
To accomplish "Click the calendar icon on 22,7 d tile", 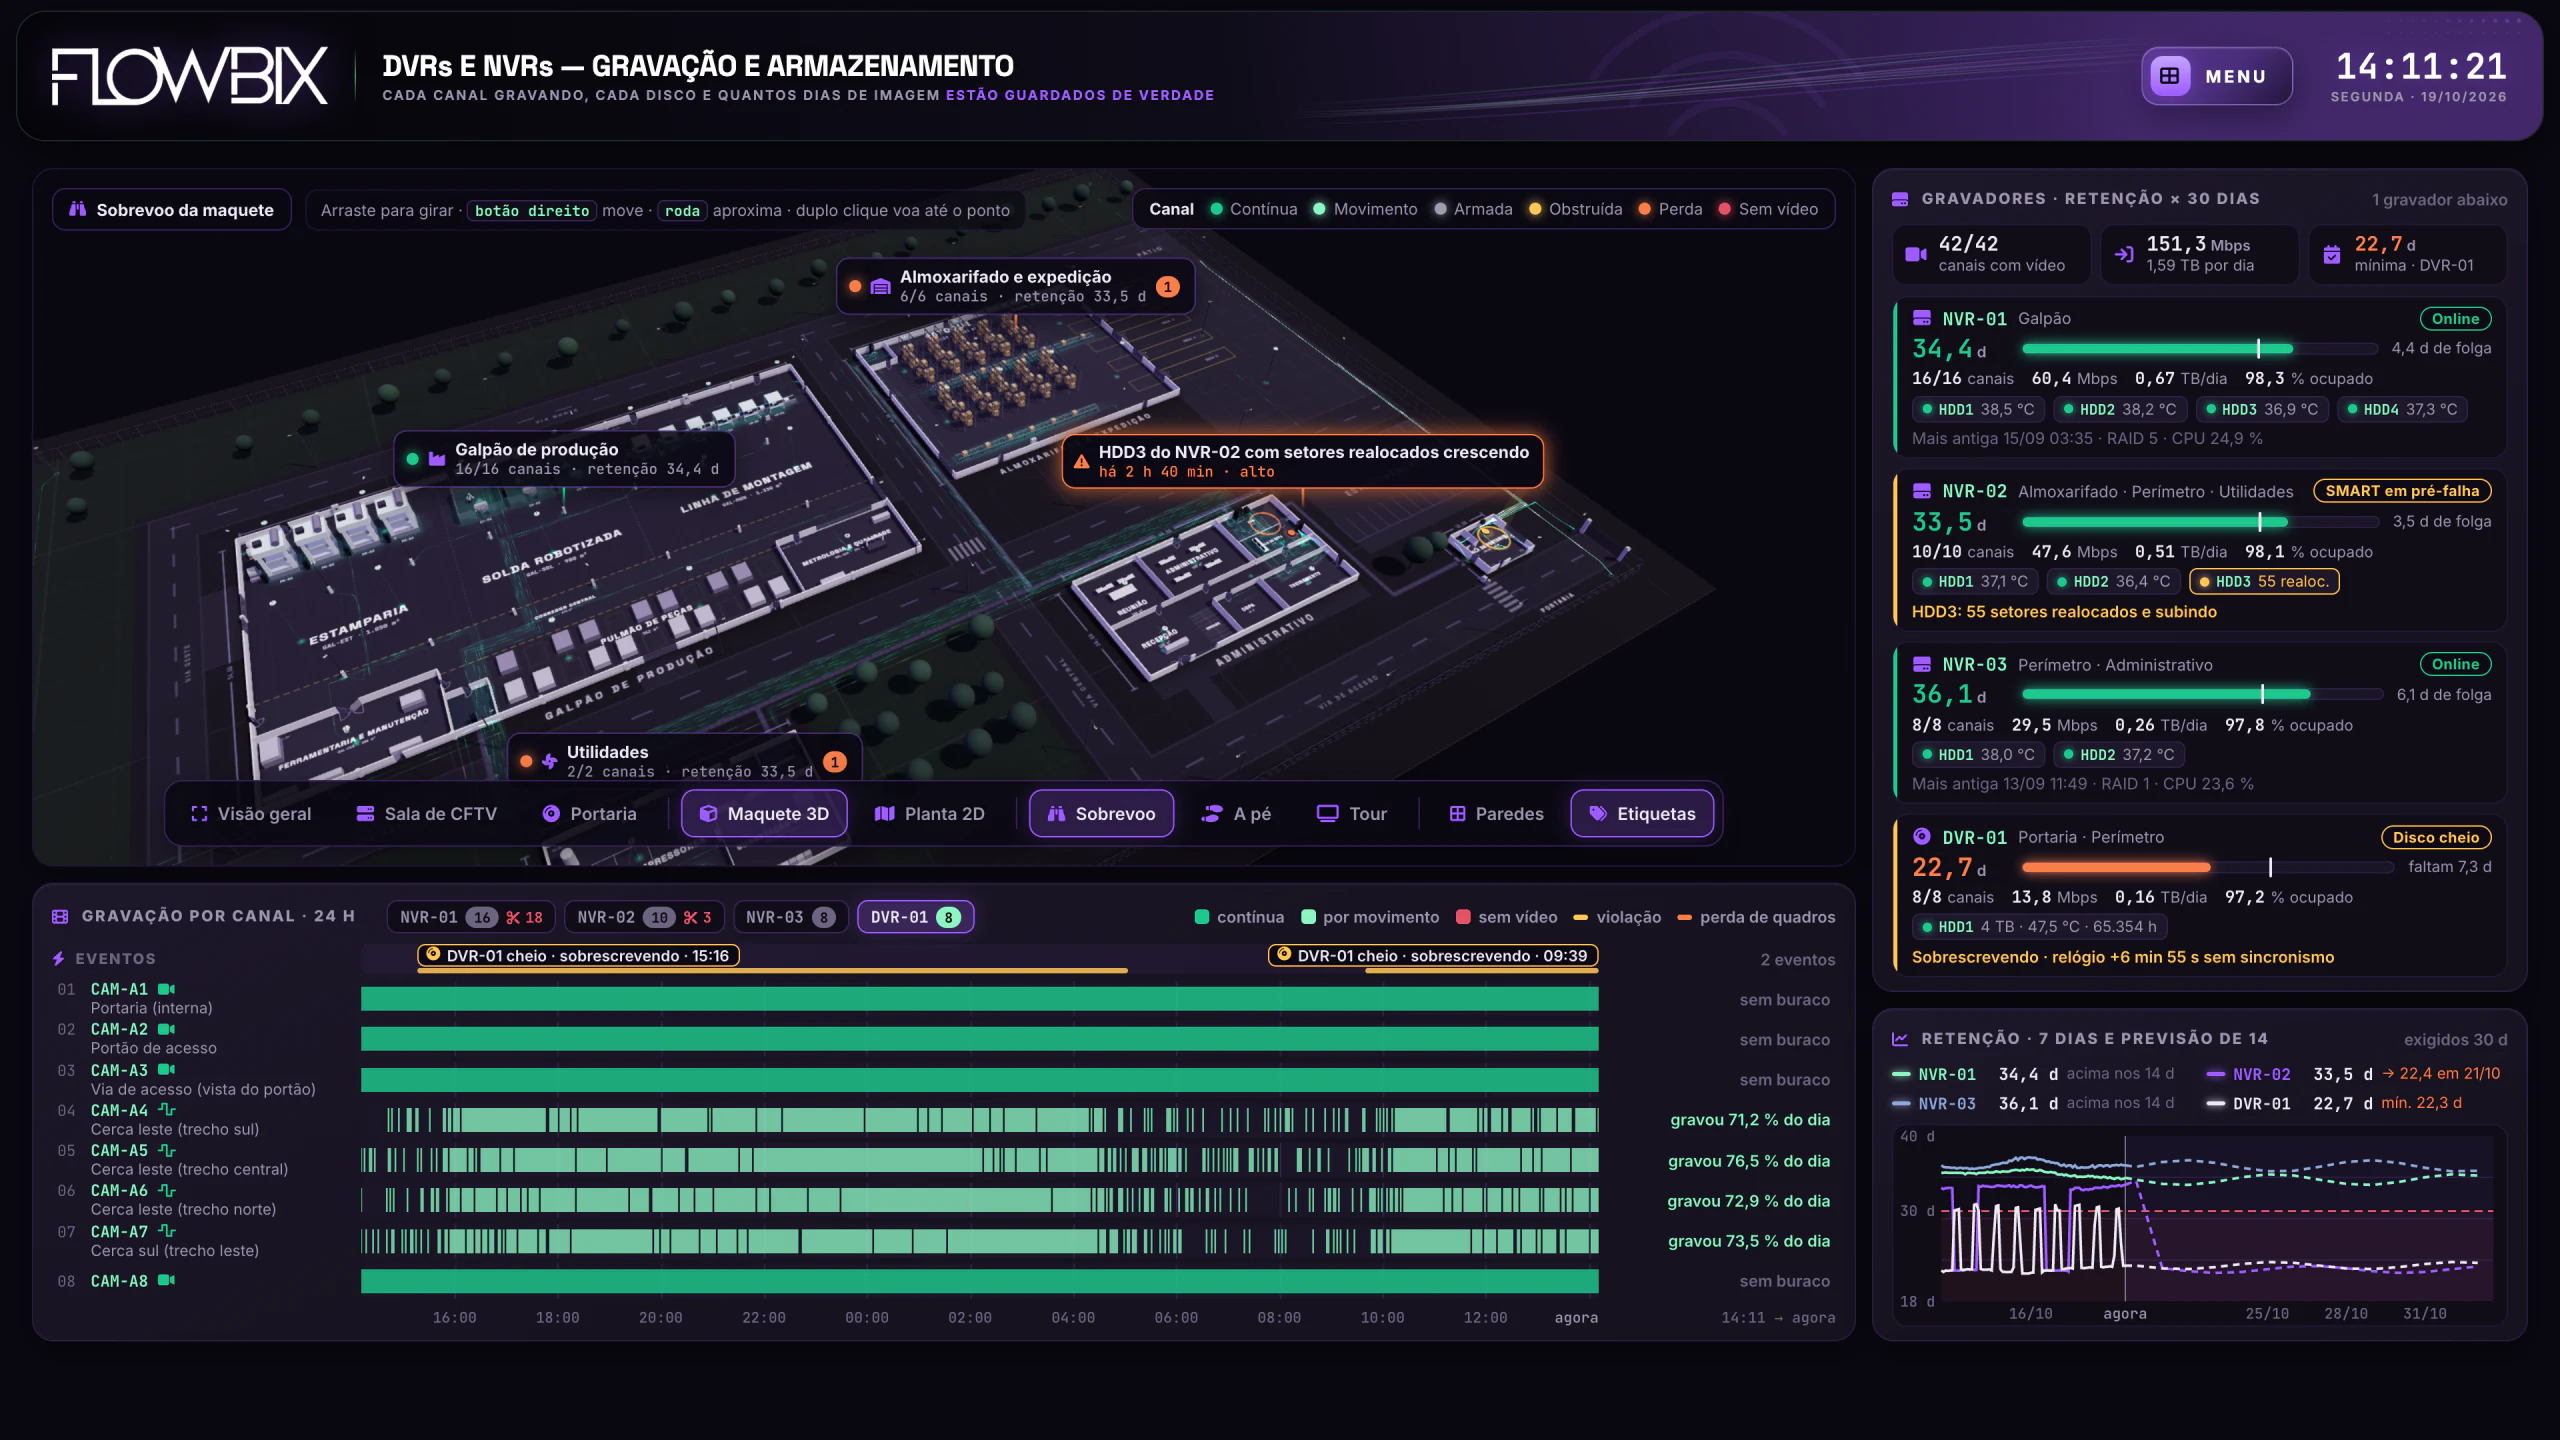I will tap(2332, 254).
